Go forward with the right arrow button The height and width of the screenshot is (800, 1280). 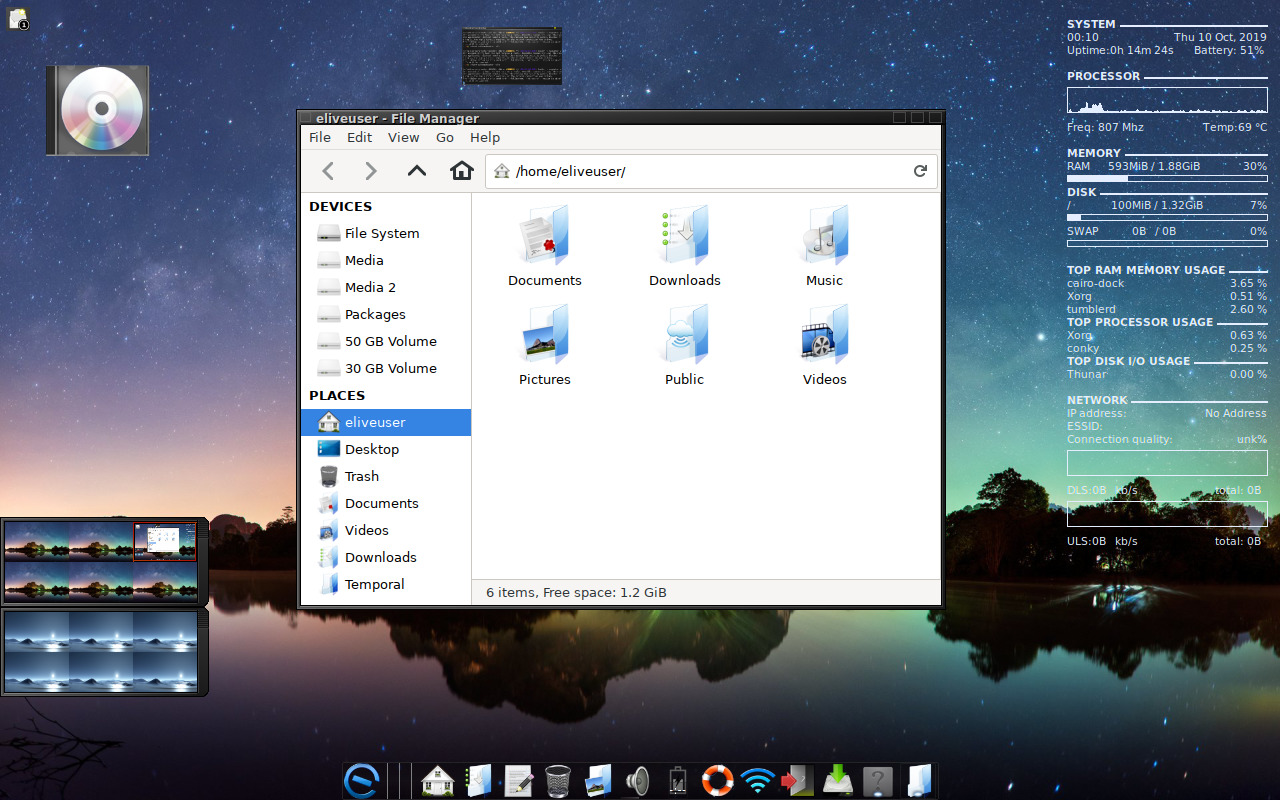[x=371, y=171]
